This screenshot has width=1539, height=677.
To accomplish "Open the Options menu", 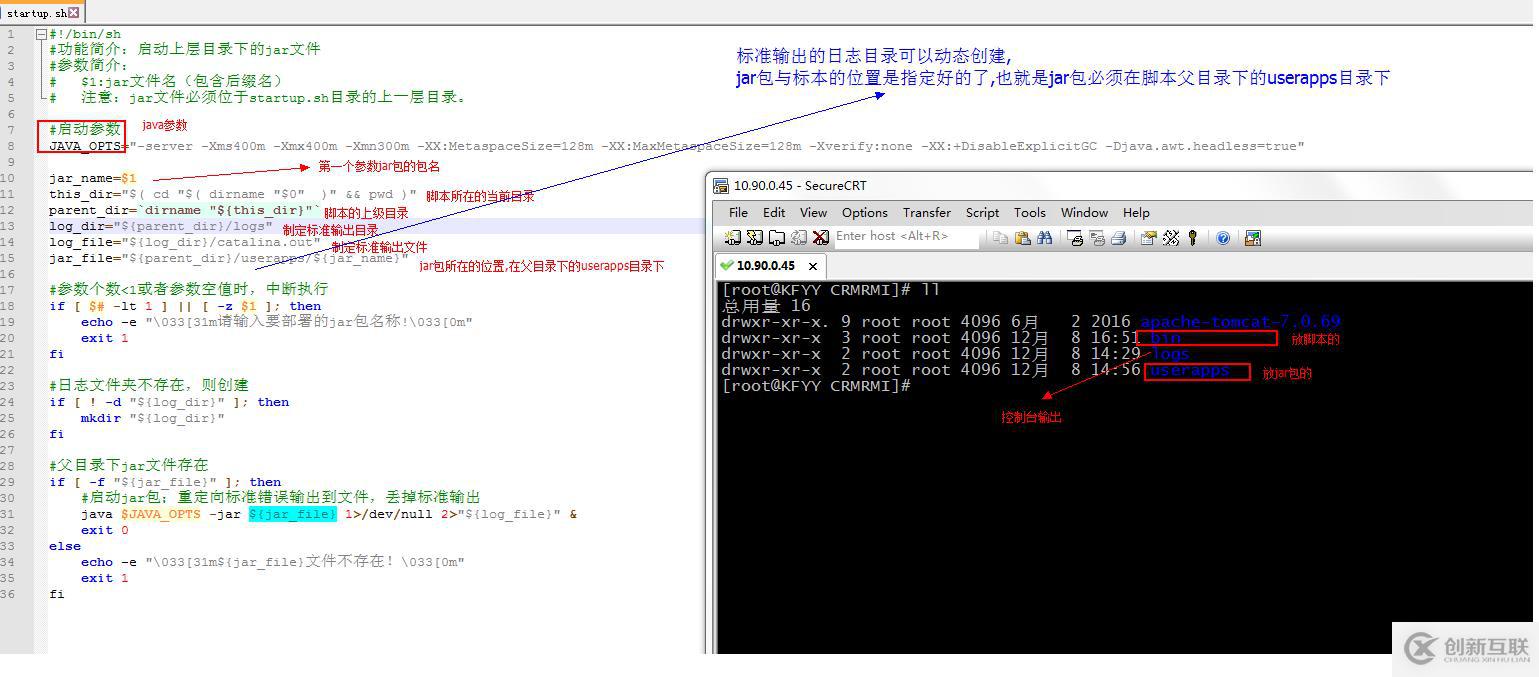I will (864, 212).
